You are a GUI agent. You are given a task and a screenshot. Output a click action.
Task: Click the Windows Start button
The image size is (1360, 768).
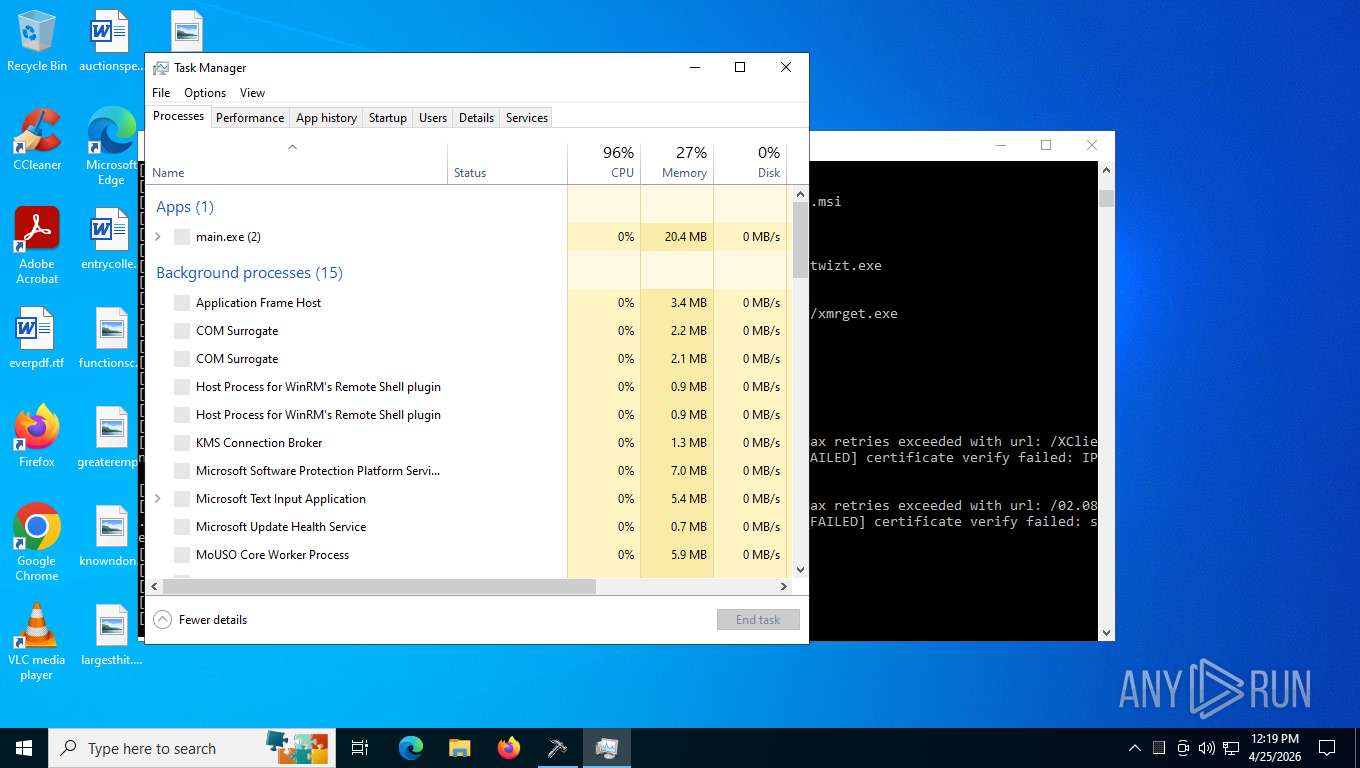point(24,748)
